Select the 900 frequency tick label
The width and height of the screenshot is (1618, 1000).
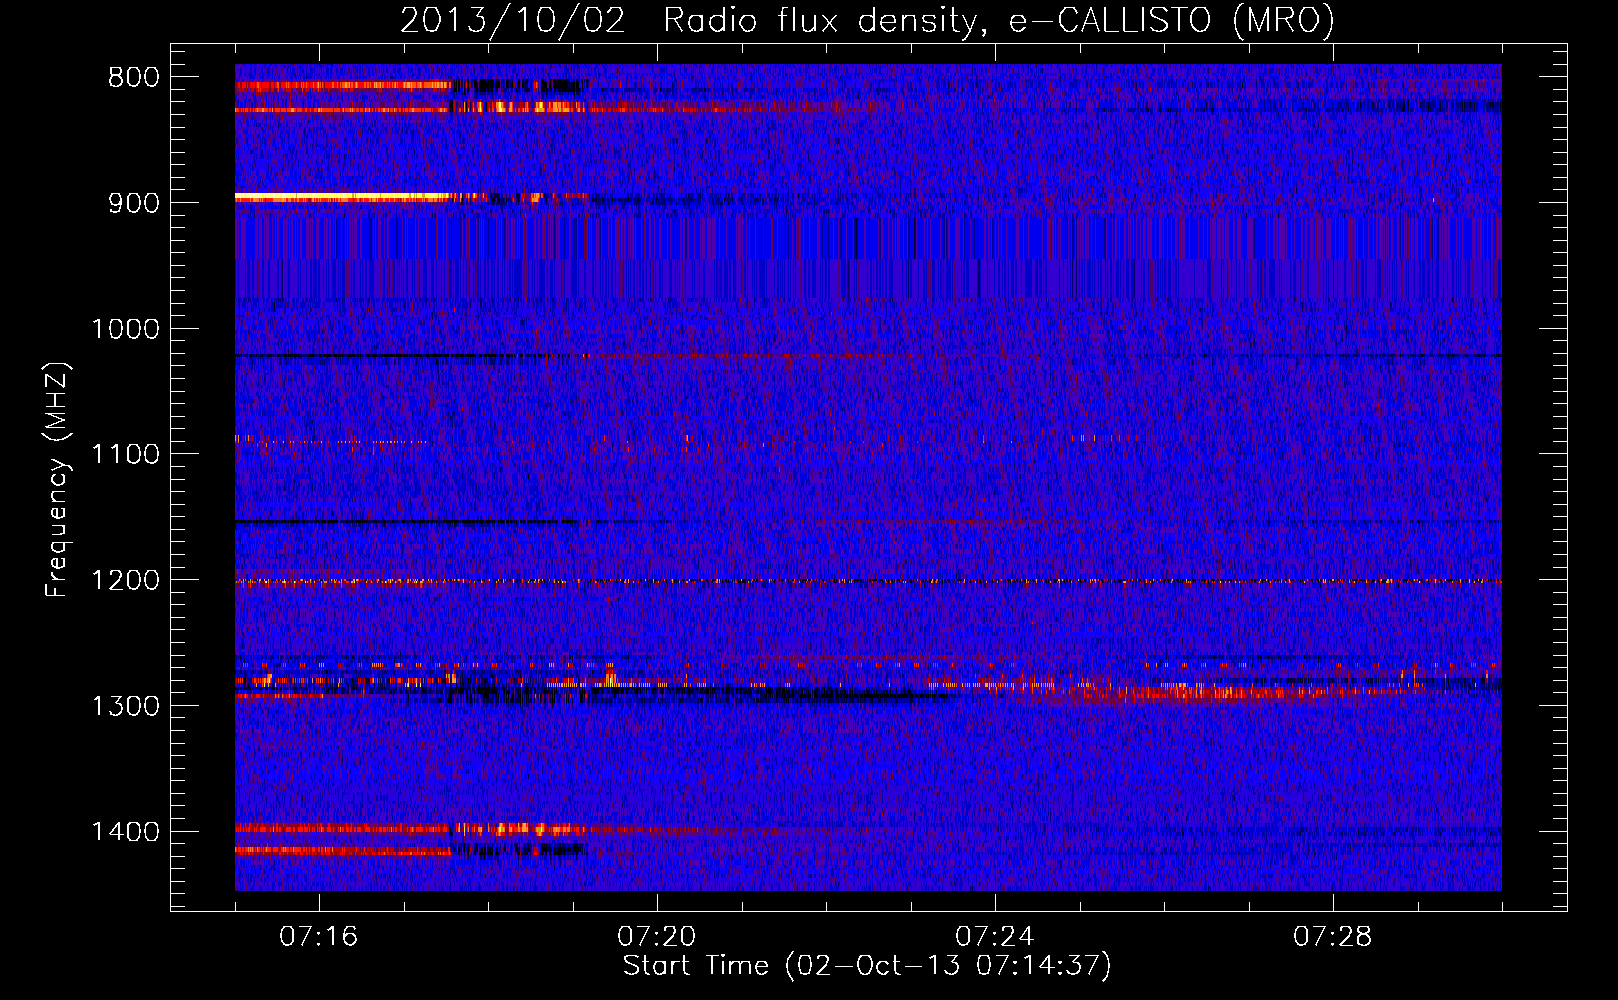coord(134,203)
